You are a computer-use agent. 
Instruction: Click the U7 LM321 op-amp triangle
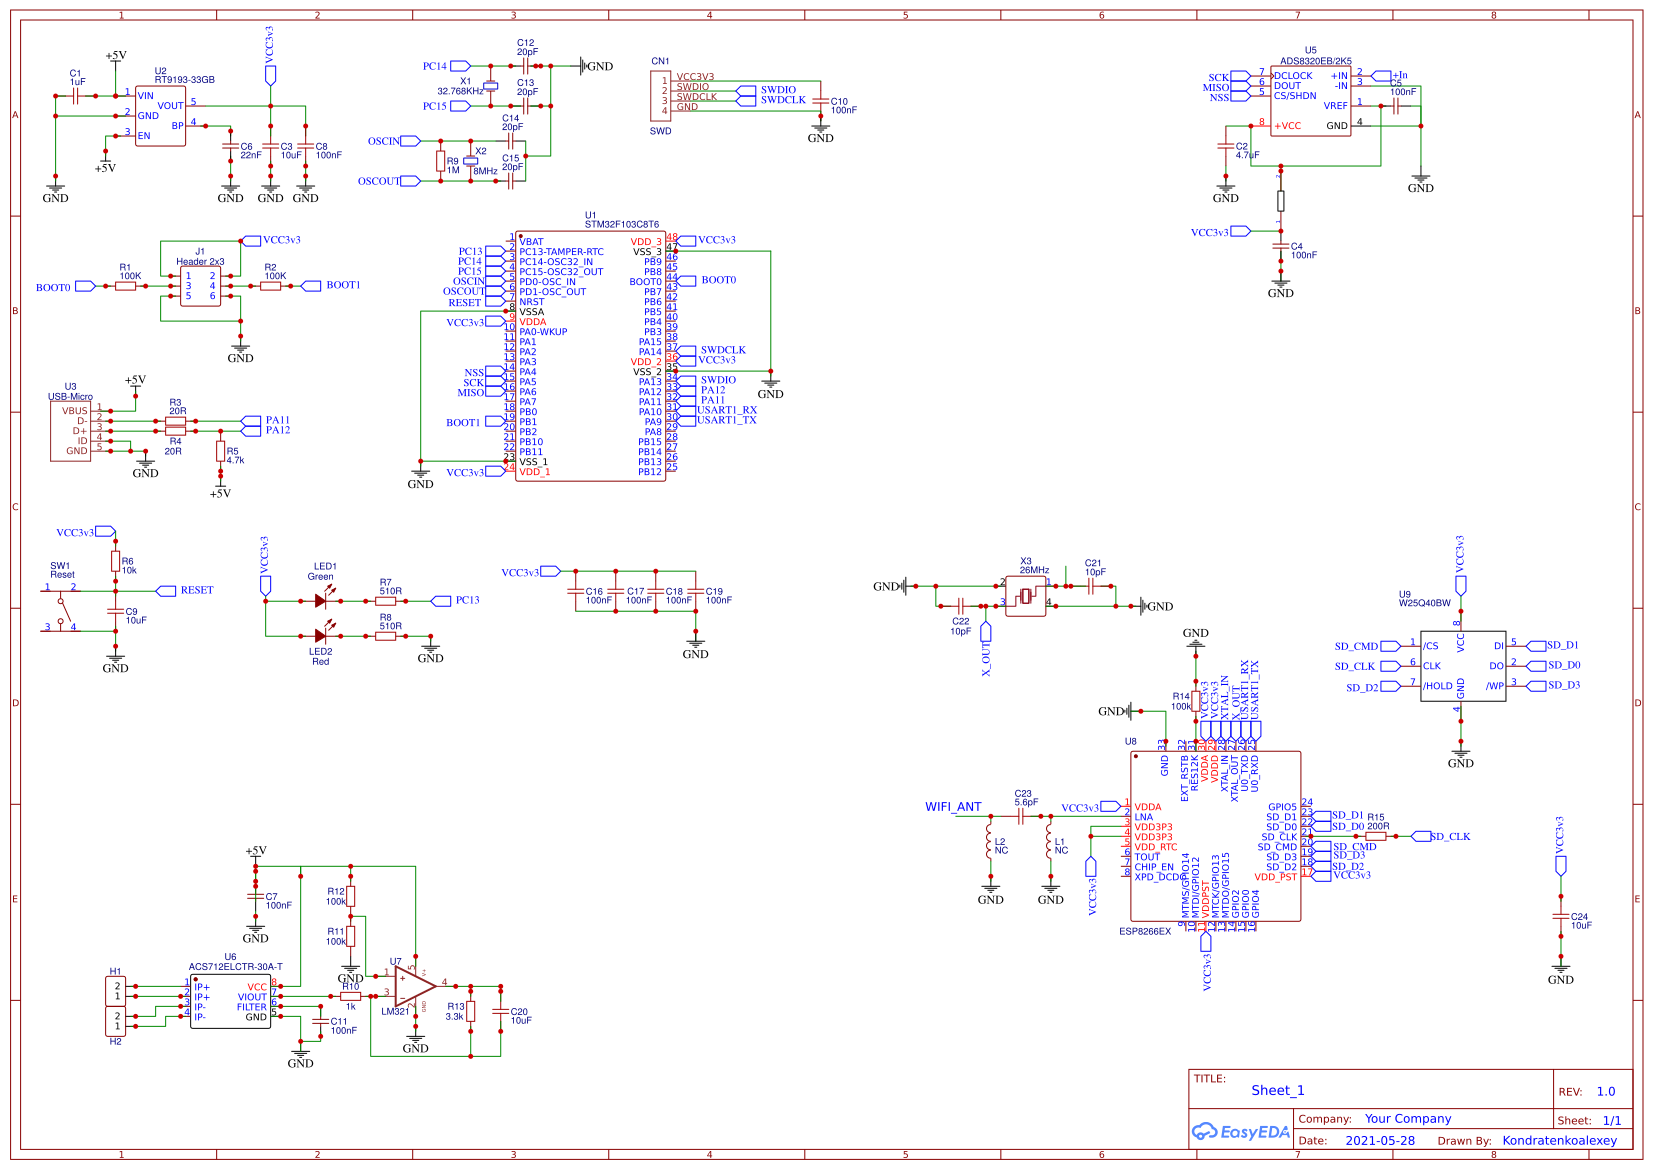(x=414, y=986)
